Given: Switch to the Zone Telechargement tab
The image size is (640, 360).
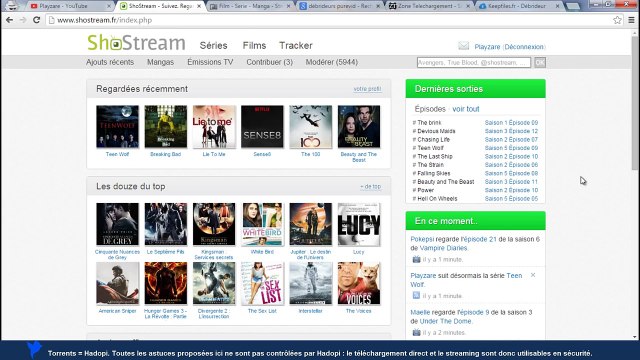Looking at the screenshot, I should click(428, 6).
